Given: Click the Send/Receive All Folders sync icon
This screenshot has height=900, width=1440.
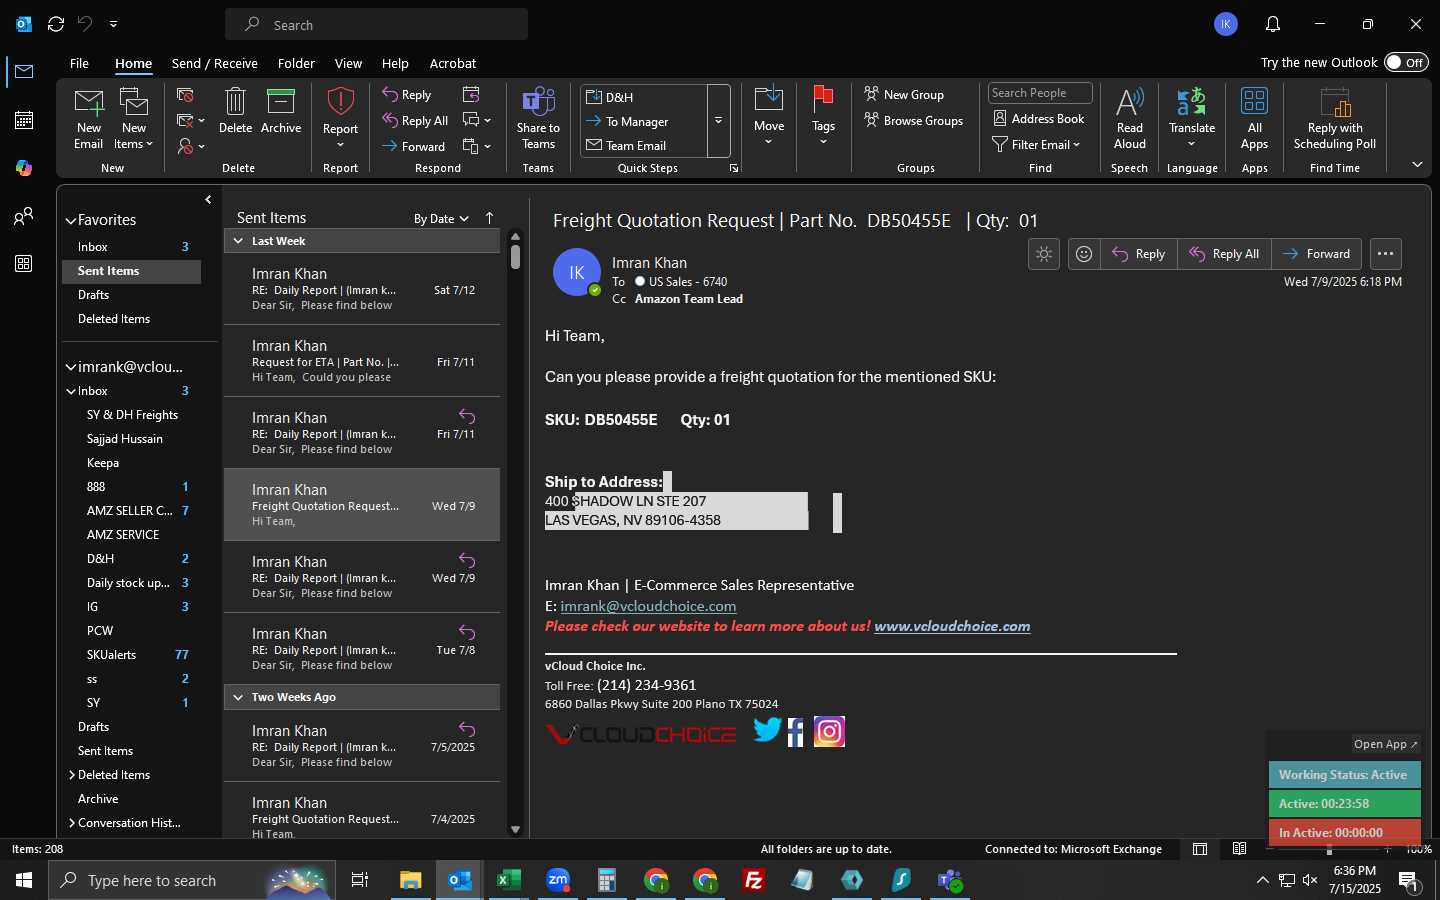Looking at the screenshot, I should [x=56, y=24].
